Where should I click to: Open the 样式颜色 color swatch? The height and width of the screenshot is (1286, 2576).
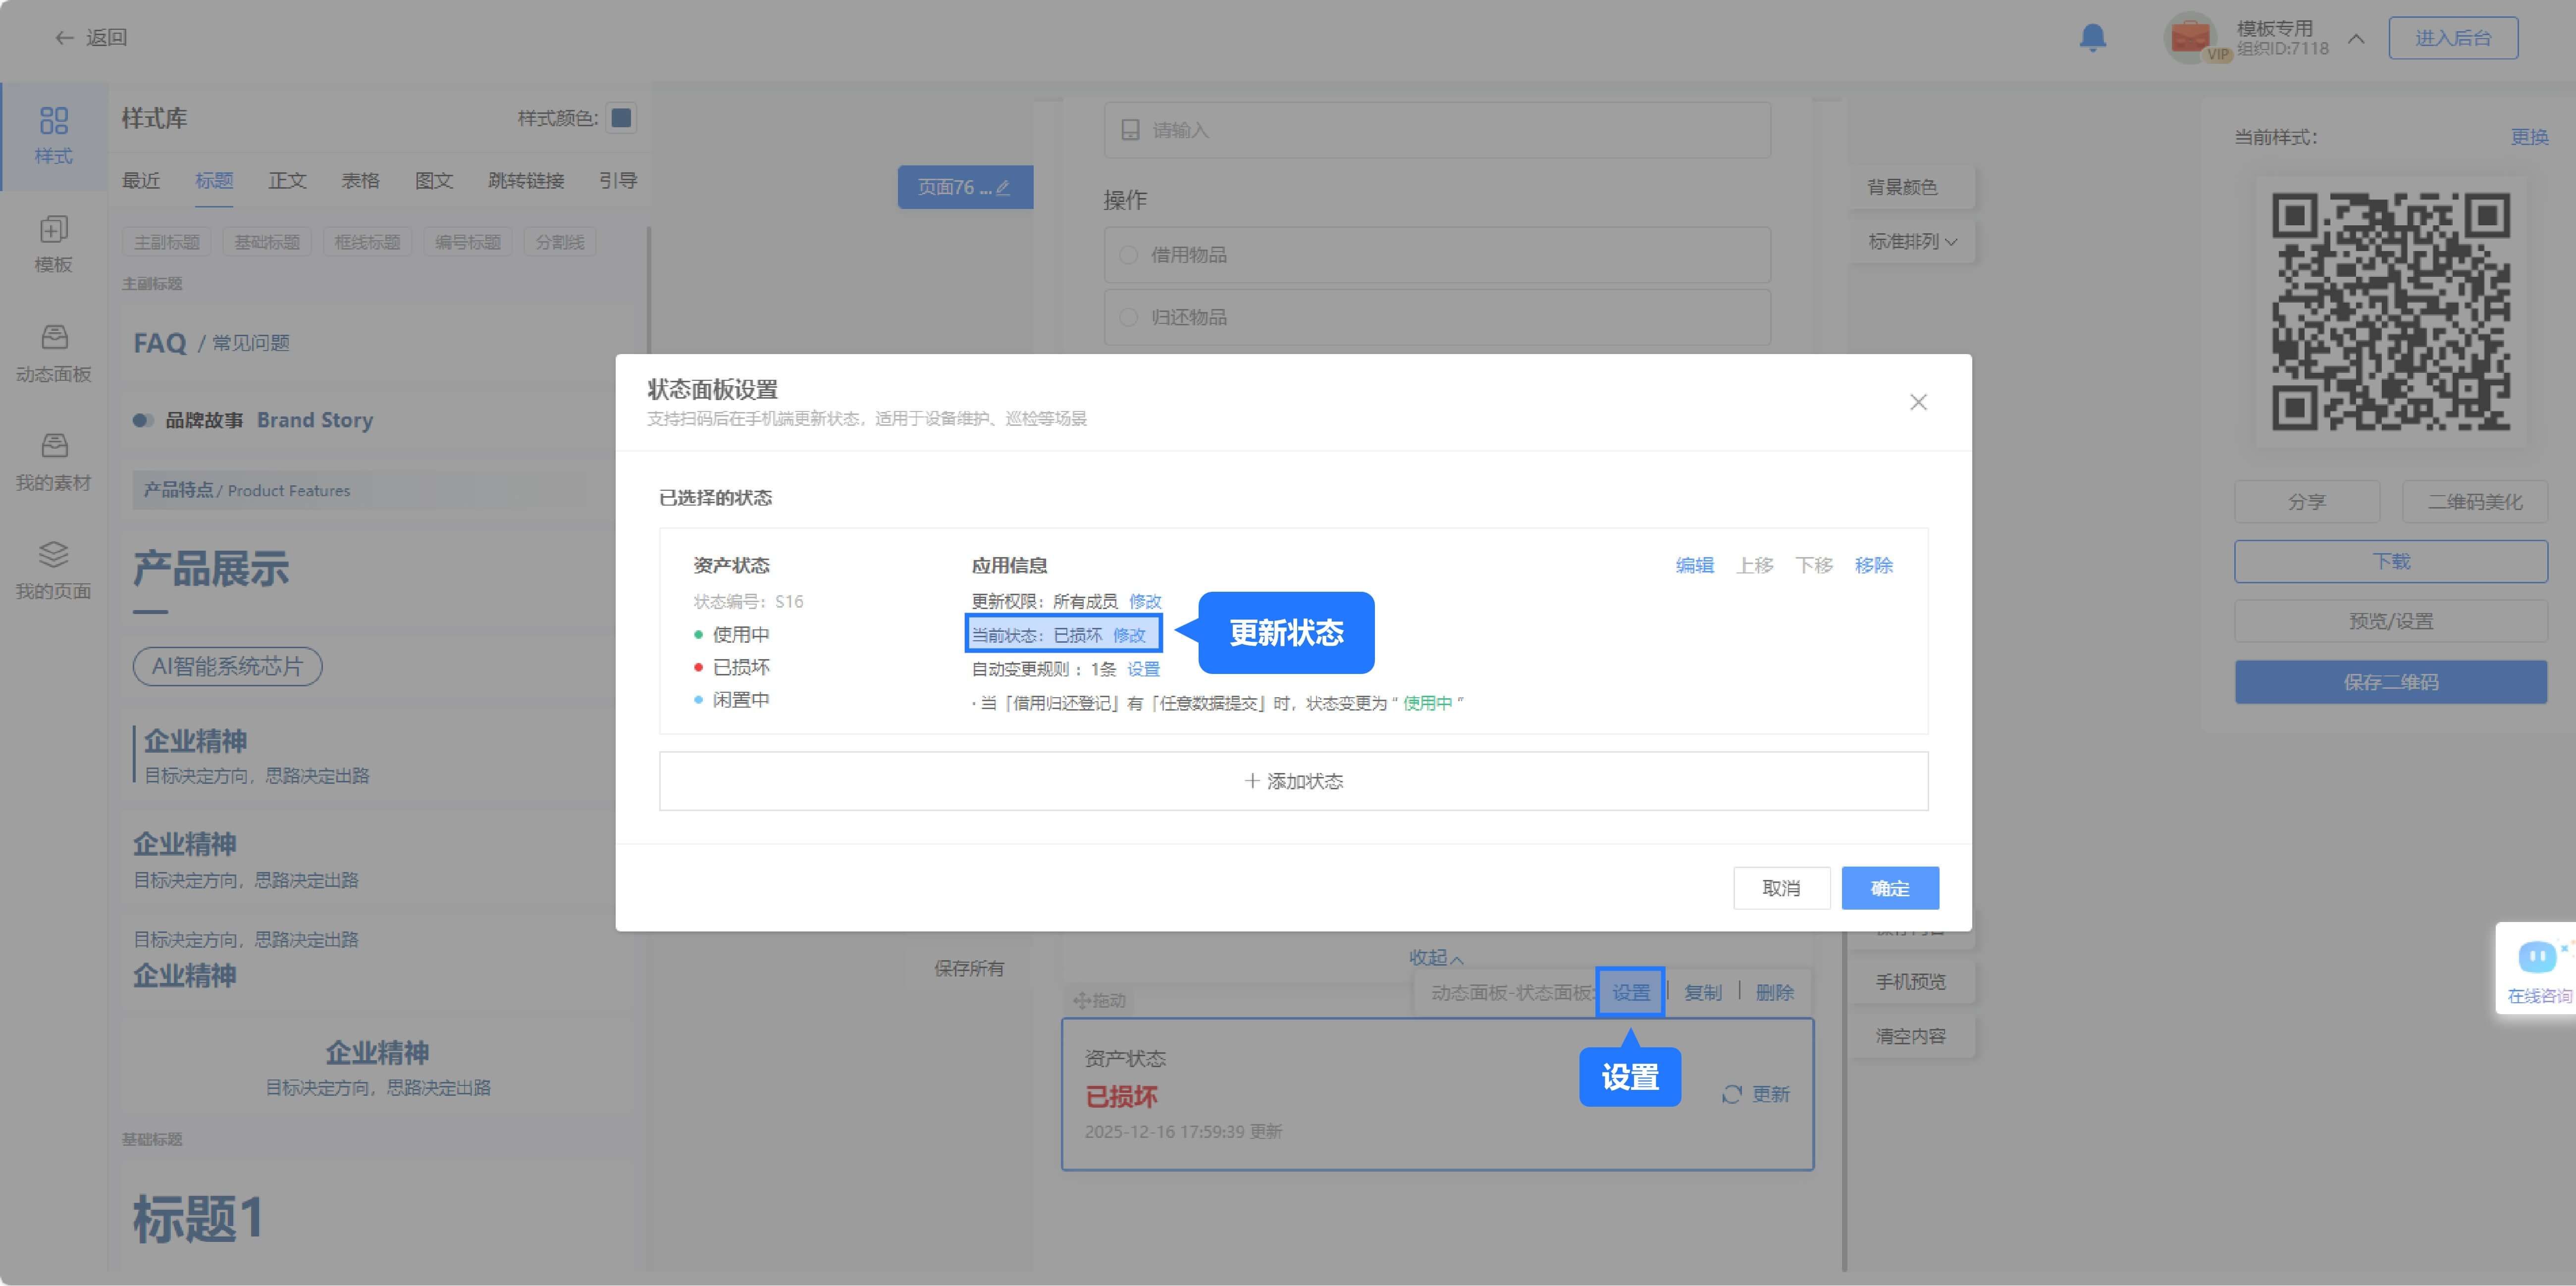(x=621, y=118)
